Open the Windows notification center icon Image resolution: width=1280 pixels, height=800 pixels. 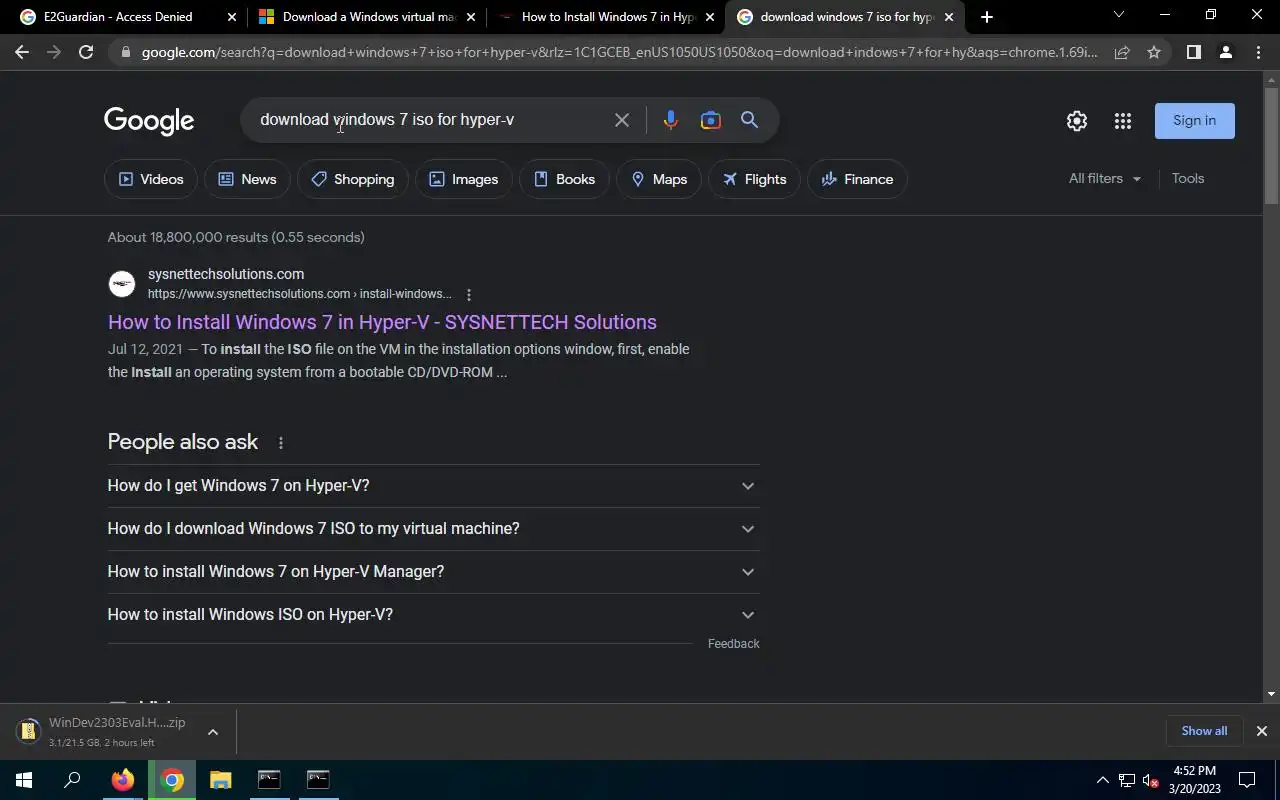pyautogui.click(x=1247, y=780)
